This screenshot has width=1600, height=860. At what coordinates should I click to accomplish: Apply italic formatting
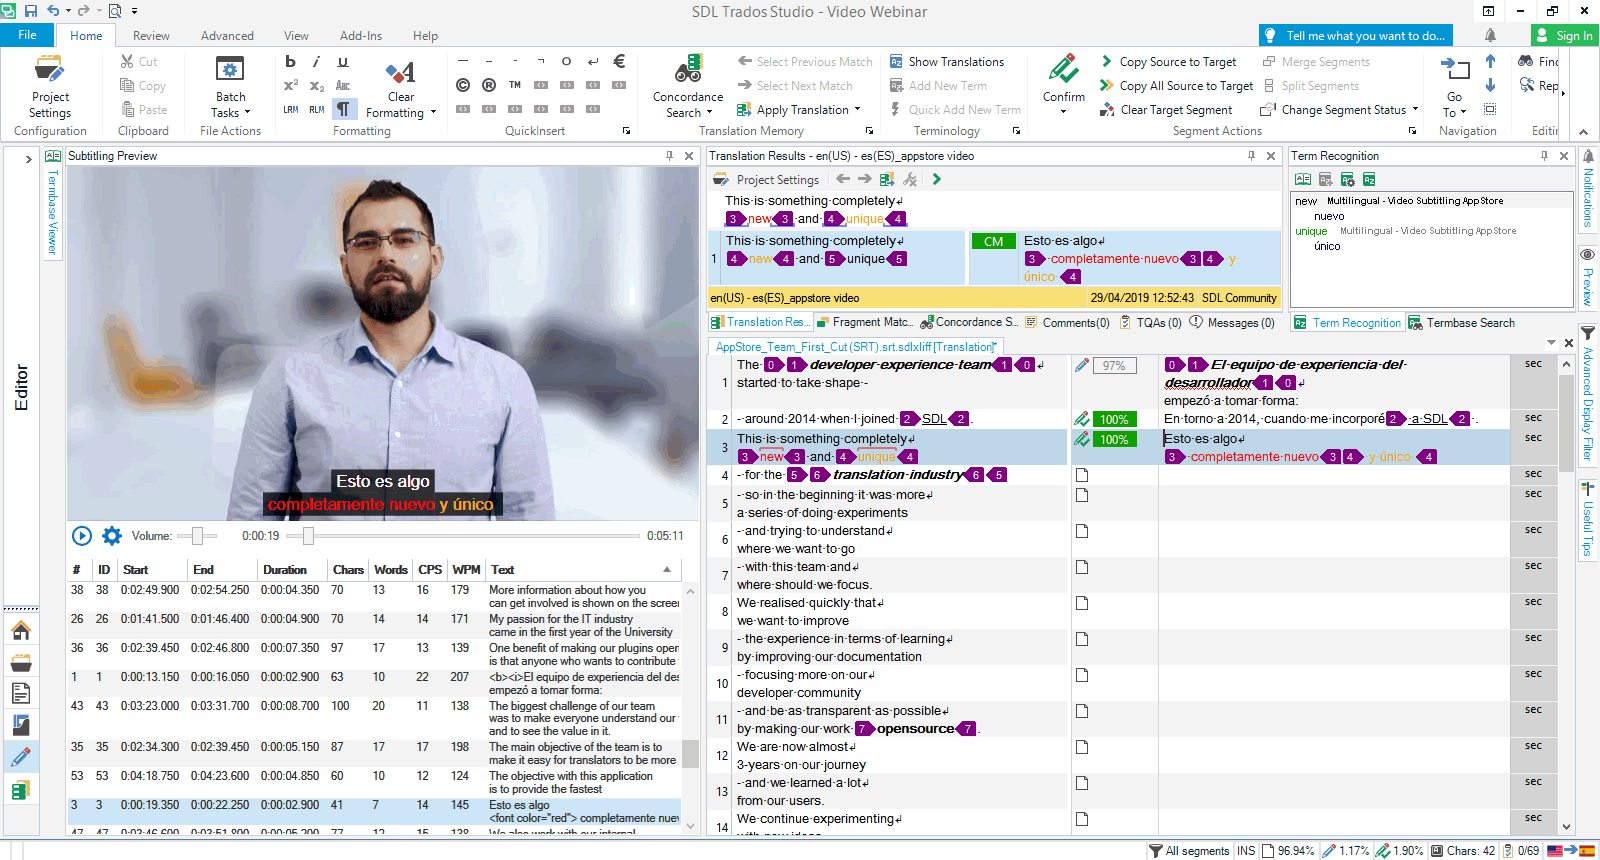coord(316,61)
